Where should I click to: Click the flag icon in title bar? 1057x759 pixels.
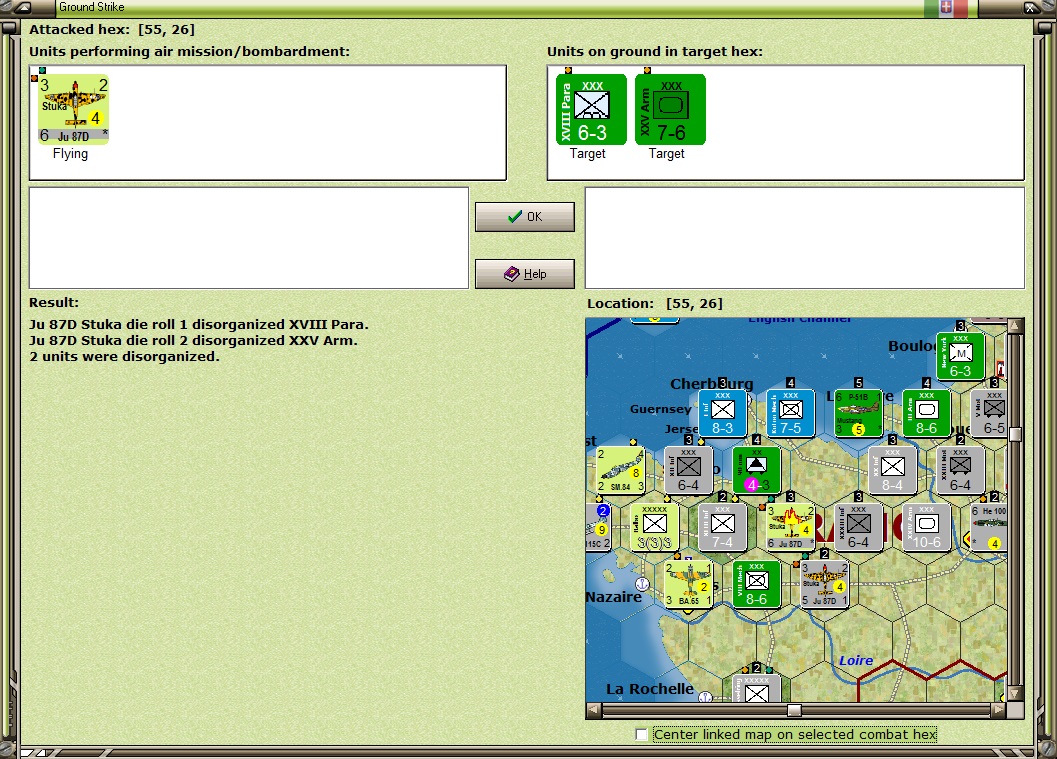point(946,7)
